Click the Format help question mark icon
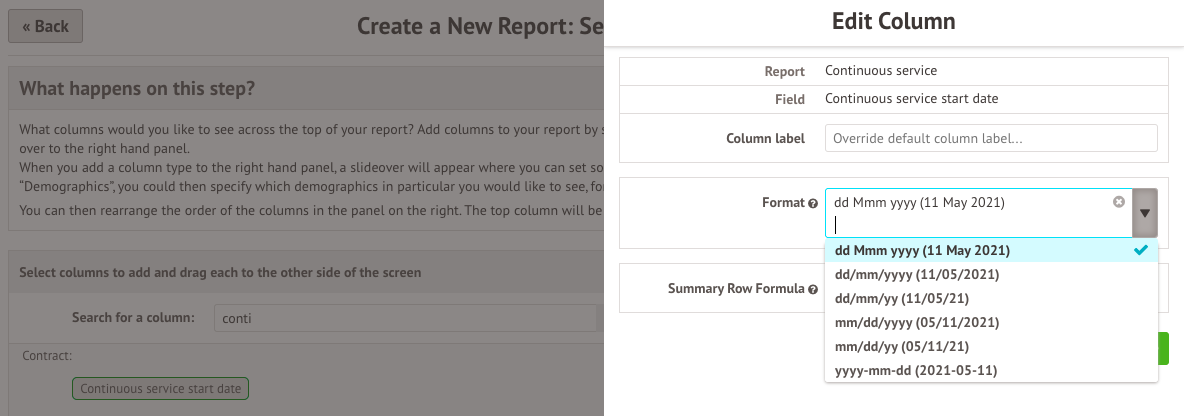Image resolution: width=1184 pixels, height=416 pixels. [x=813, y=203]
